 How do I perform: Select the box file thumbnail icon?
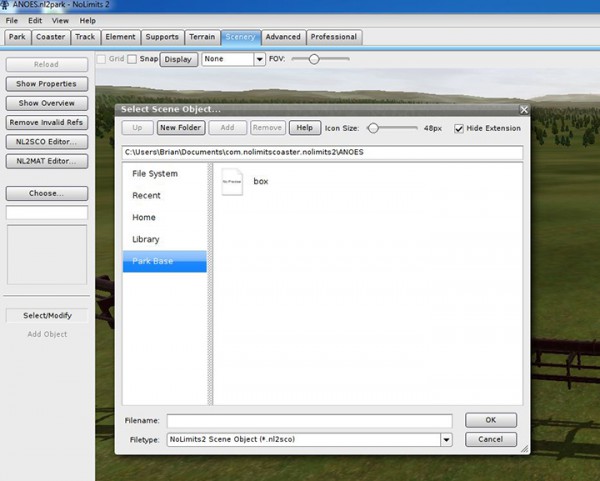[x=232, y=182]
